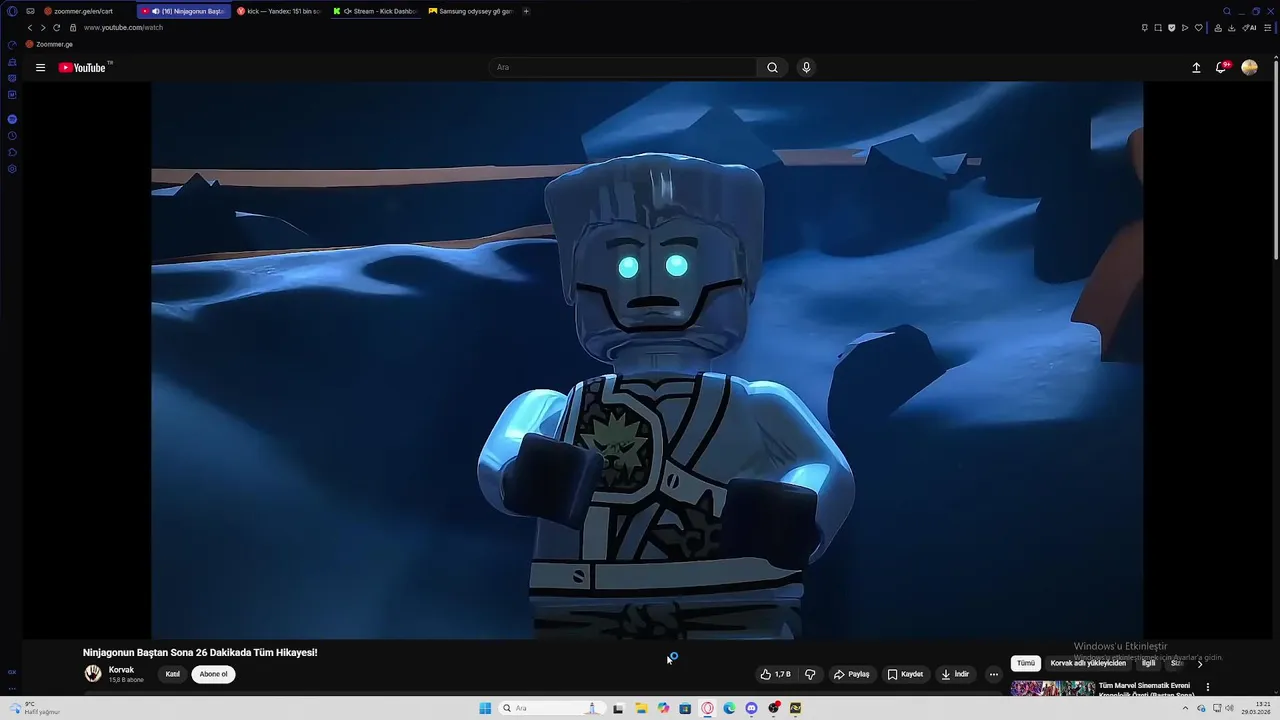Show hidden system tray icons
The image size is (1280, 720).
[1185, 708]
